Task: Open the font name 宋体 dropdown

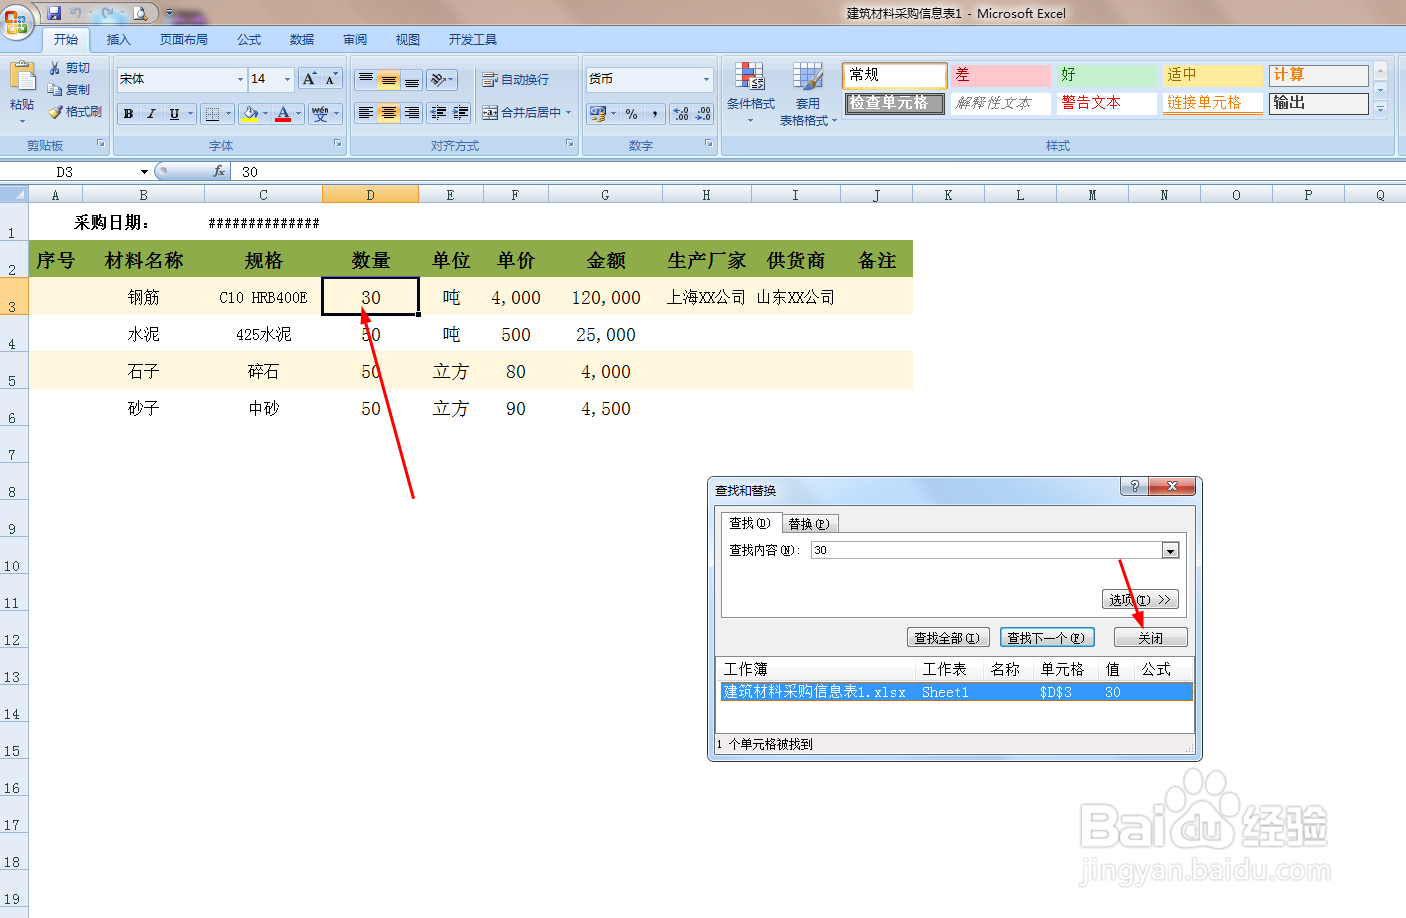Action: 240,79
